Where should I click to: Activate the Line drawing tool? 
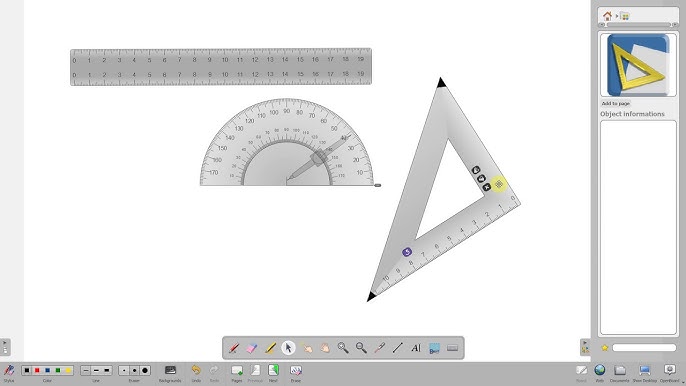pyautogui.click(x=398, y=348)
